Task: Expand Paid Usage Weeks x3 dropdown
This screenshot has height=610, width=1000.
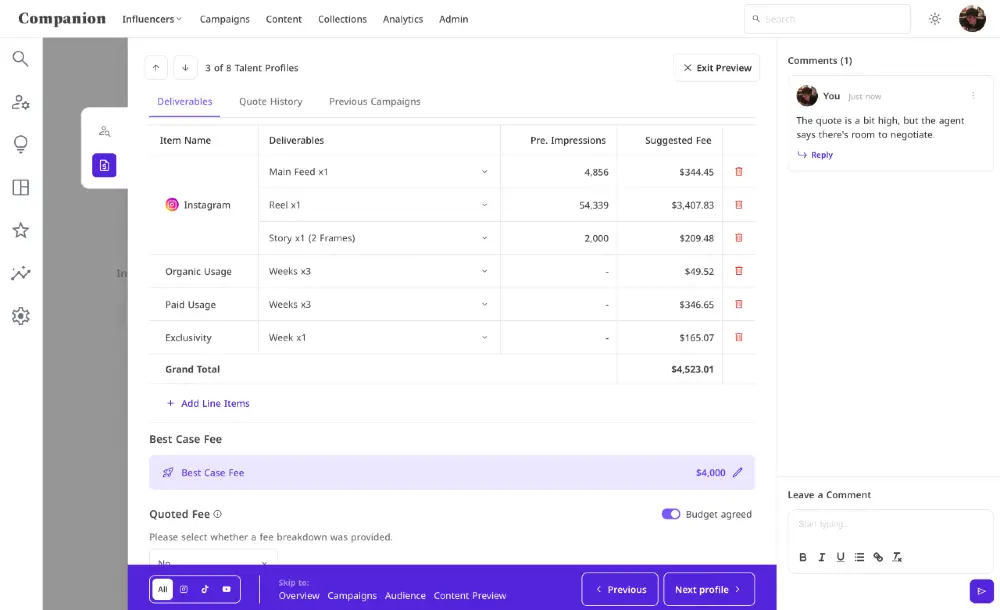Action: coord(485,304)
